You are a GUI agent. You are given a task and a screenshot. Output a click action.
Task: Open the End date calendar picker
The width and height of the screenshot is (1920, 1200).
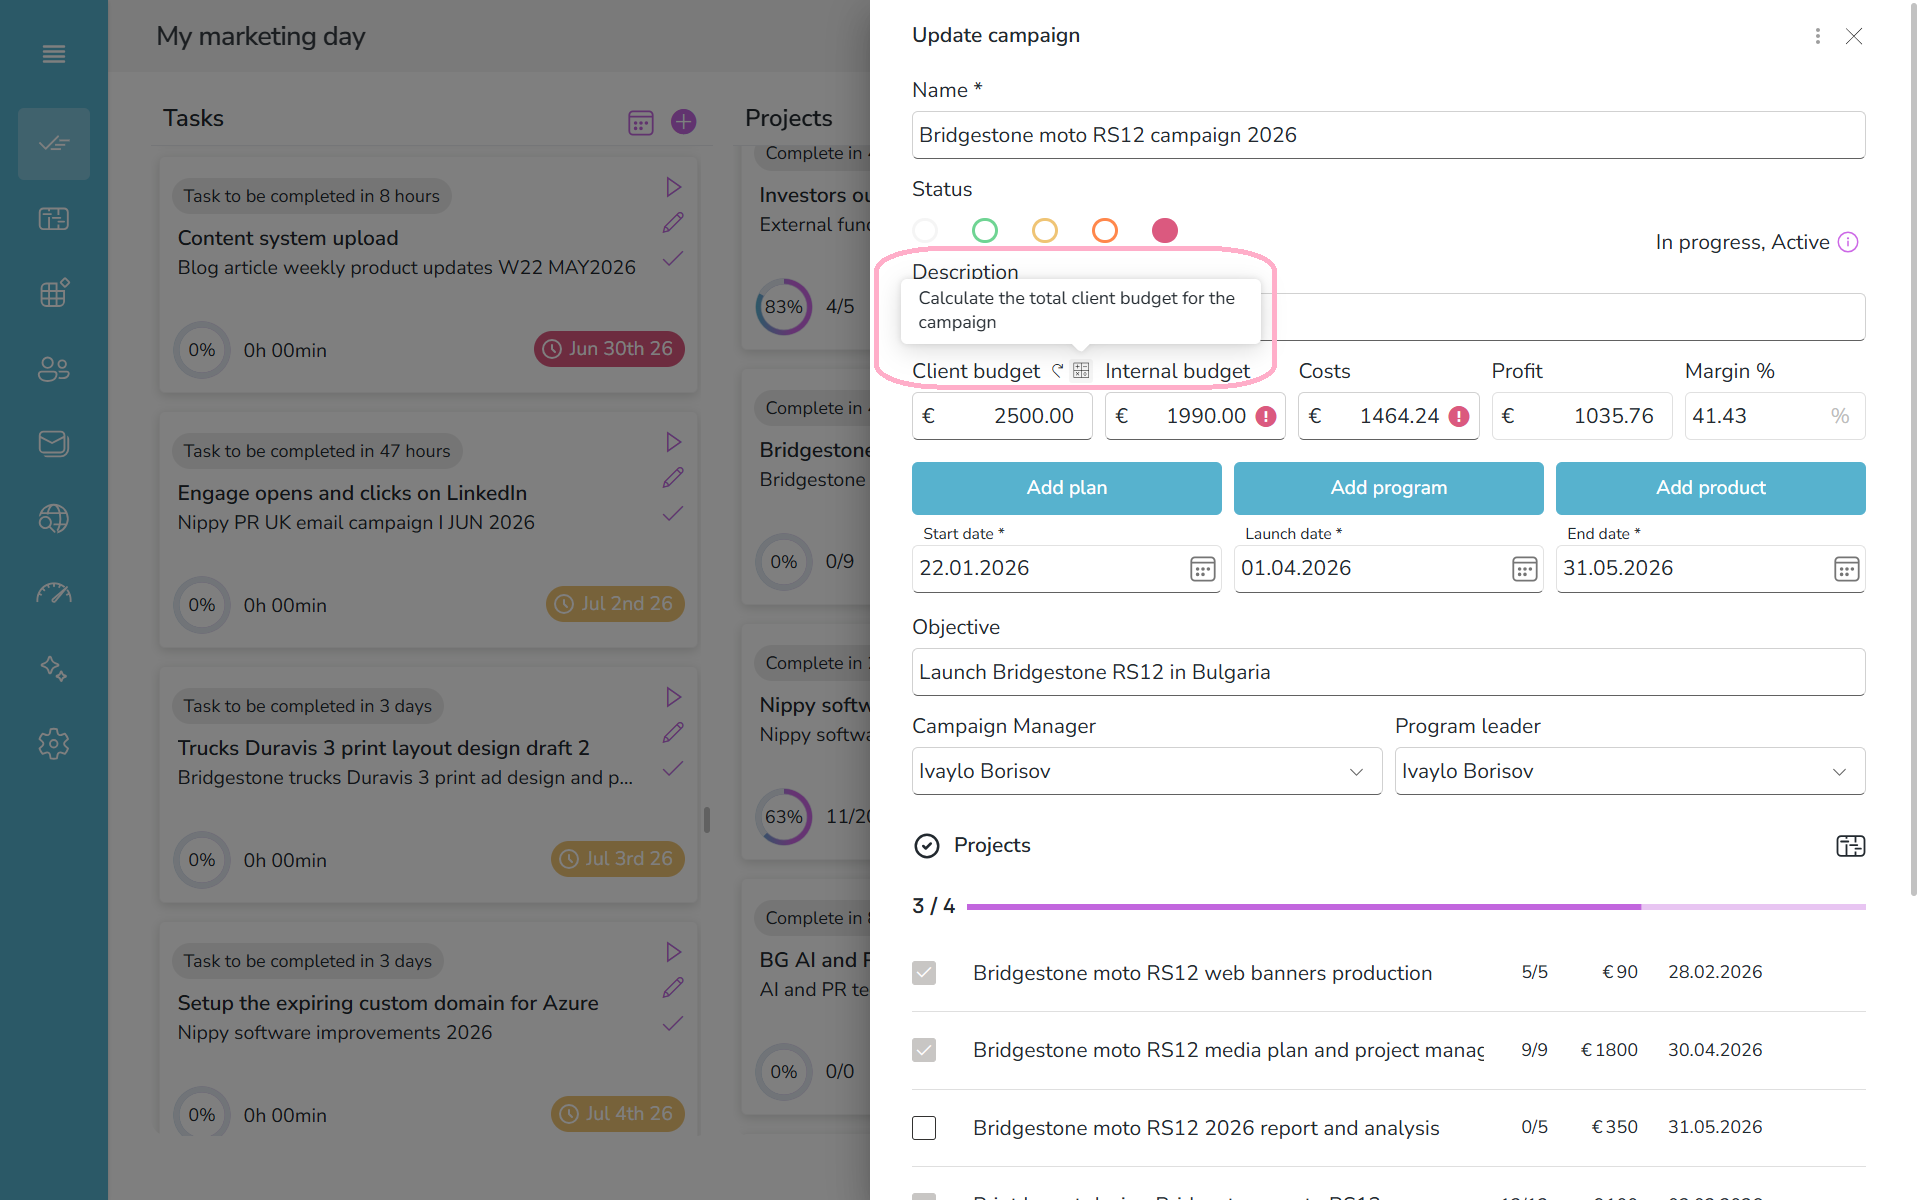click(x=1847, y=569)
